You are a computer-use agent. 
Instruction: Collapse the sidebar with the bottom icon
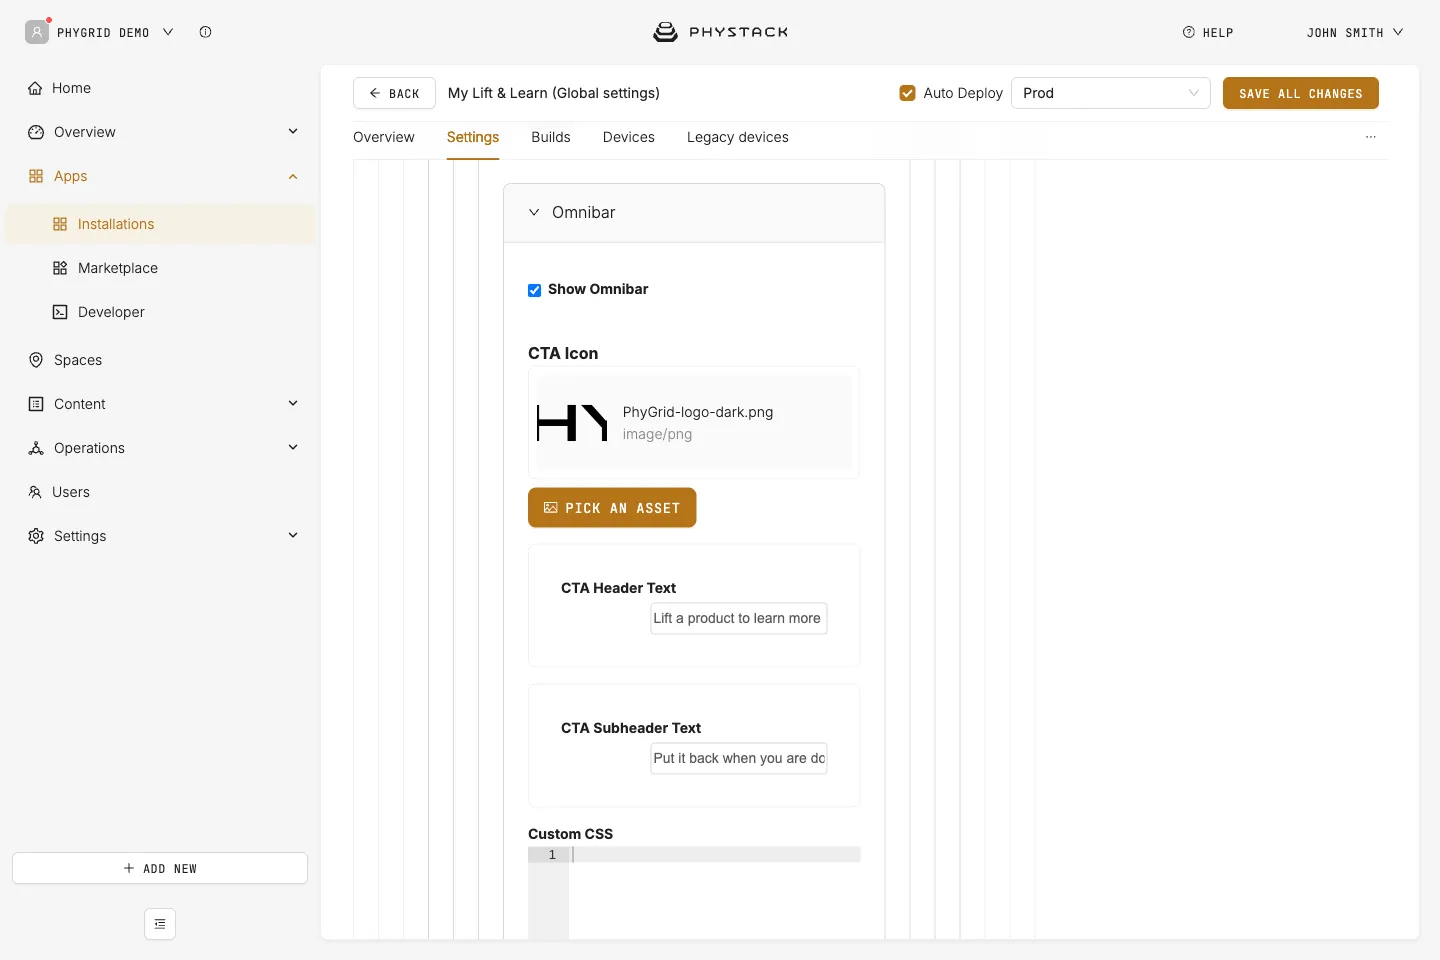click(160, 924)
